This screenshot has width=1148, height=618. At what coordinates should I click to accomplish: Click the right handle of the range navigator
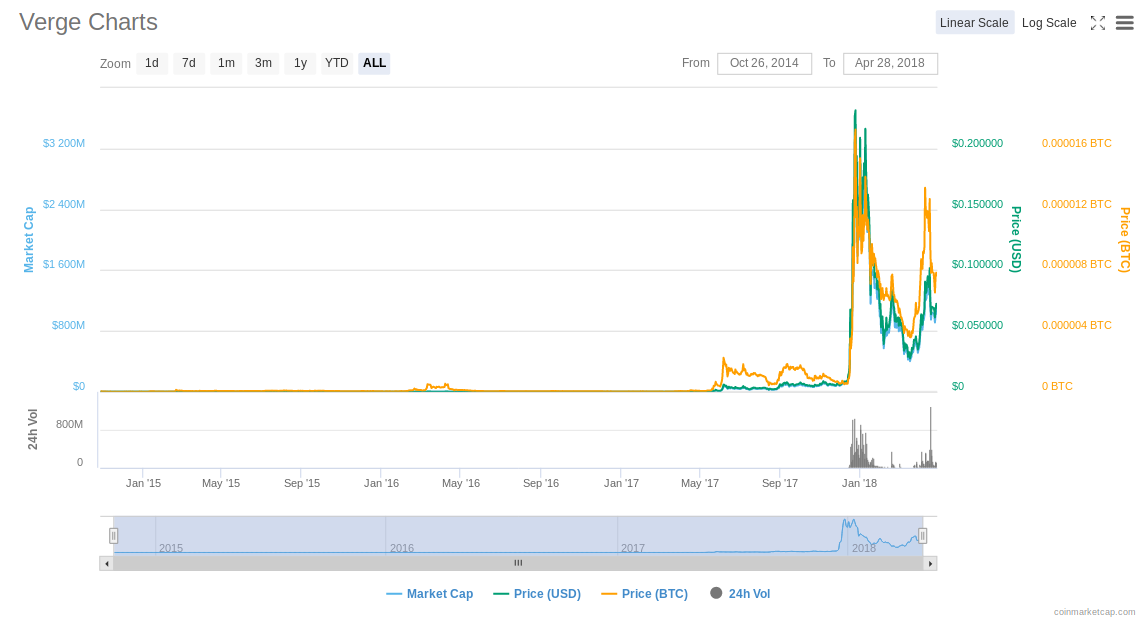pyautogui.click(x=922, y=534)
